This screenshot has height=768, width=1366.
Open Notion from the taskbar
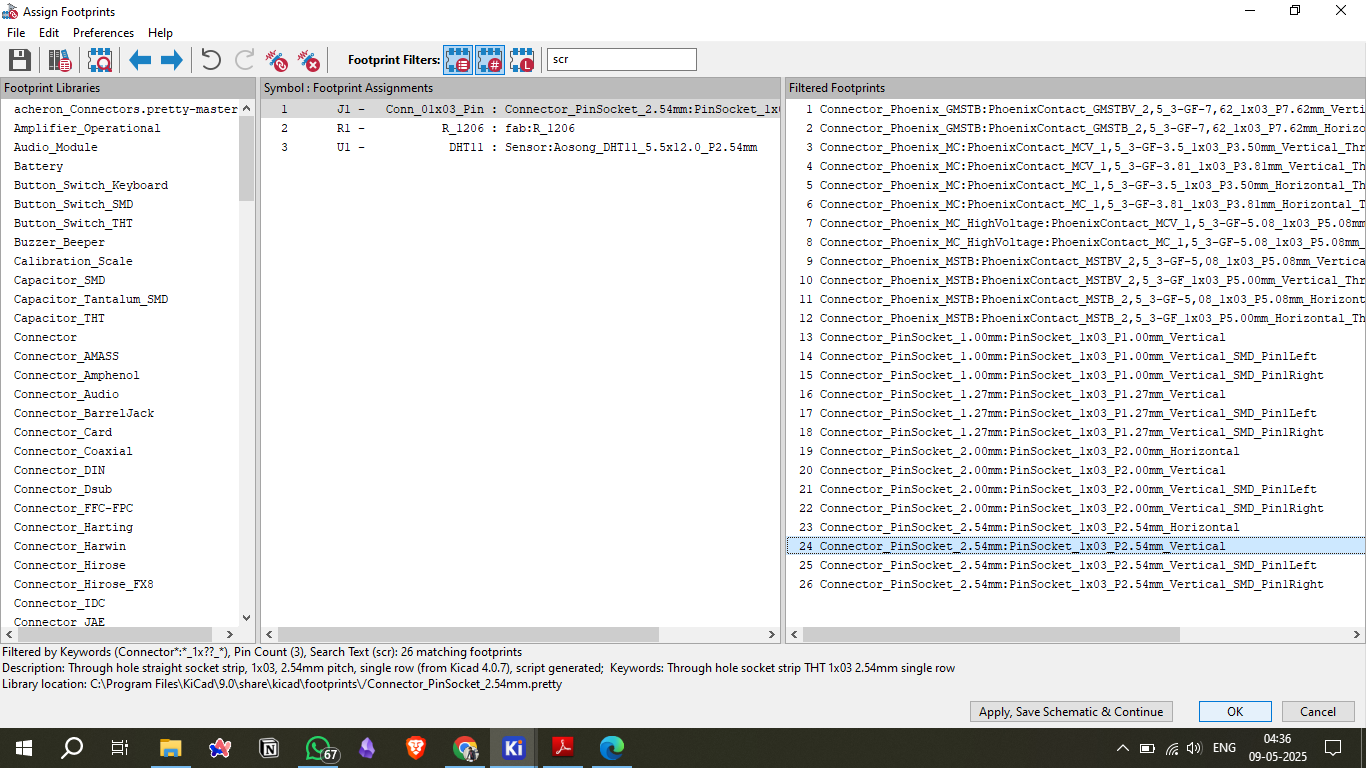point(269,748)
